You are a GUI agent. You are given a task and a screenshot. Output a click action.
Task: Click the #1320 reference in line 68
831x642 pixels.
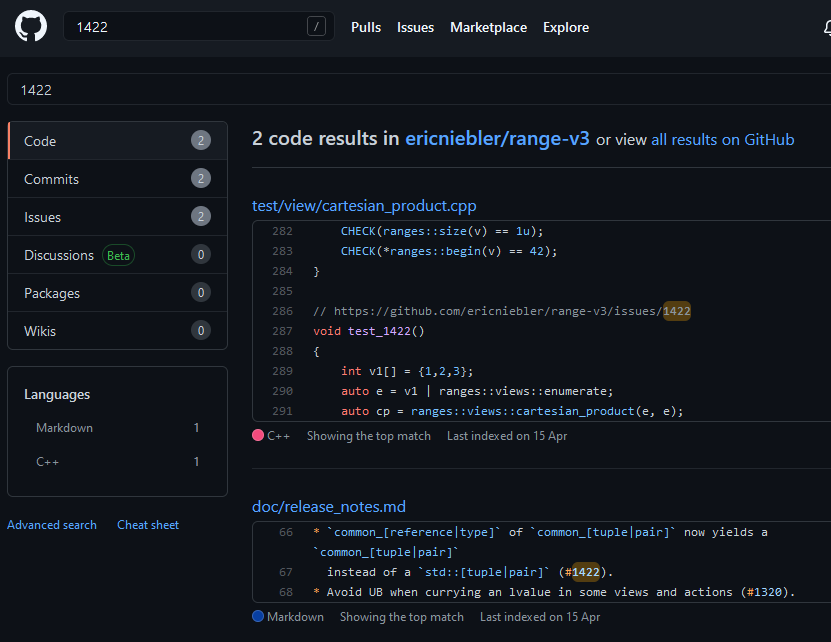[764, 592]
